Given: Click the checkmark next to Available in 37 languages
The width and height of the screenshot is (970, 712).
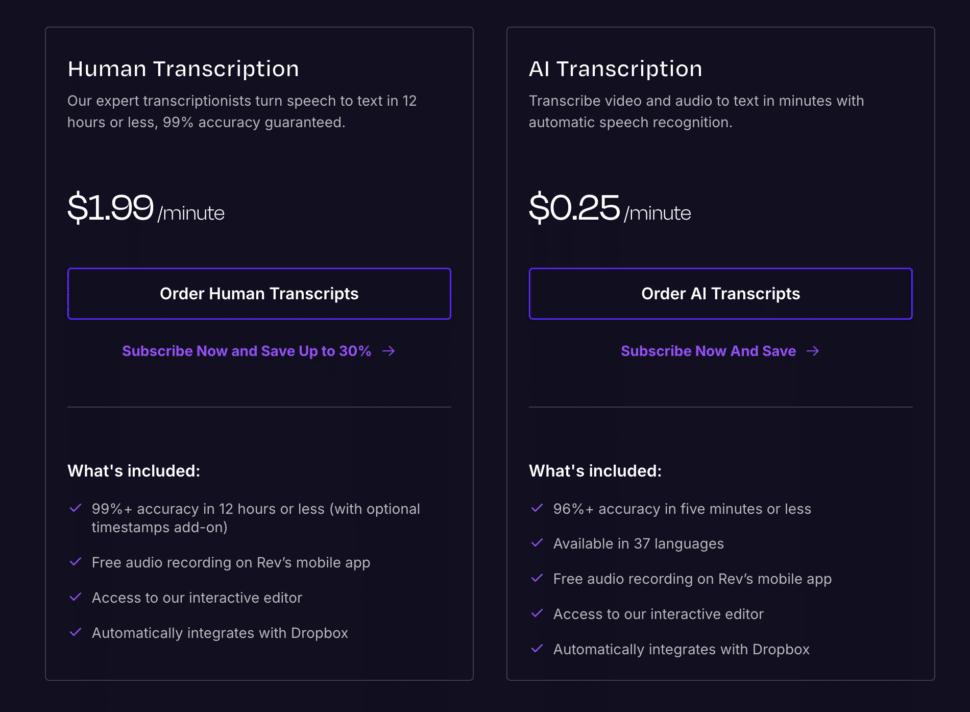Looking at the screenshot, I should pos(536,544).
